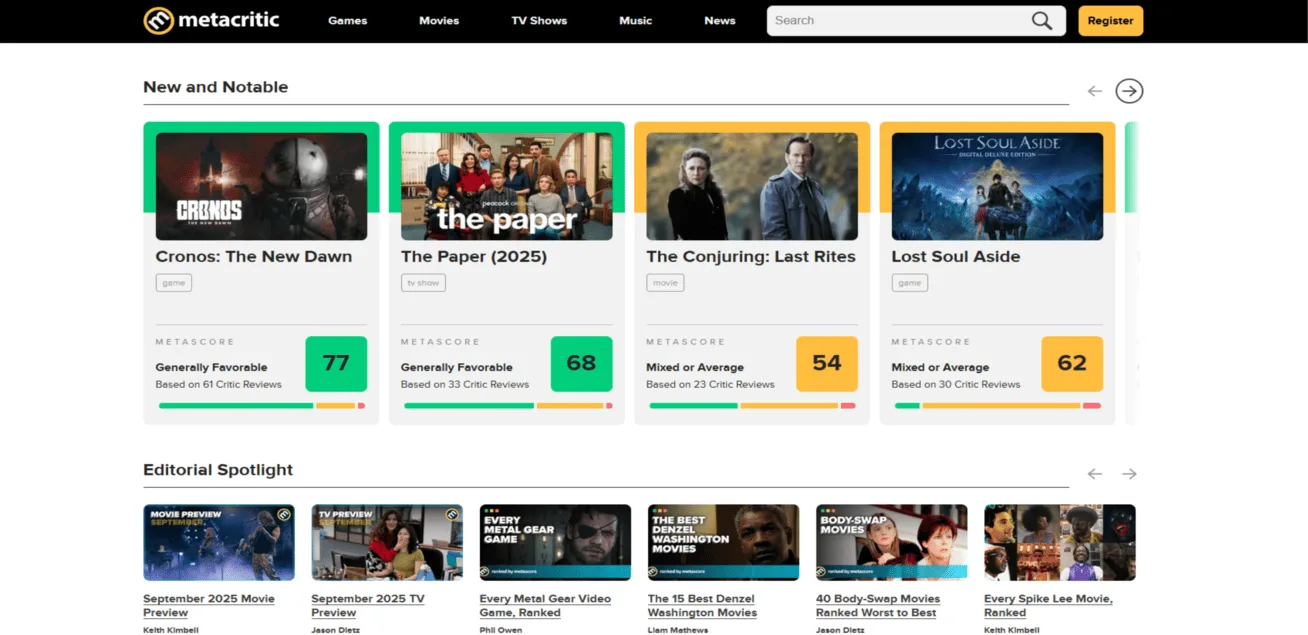Click The Conjuring: Last Rites image
The image size is (1308, 635).
752,187
